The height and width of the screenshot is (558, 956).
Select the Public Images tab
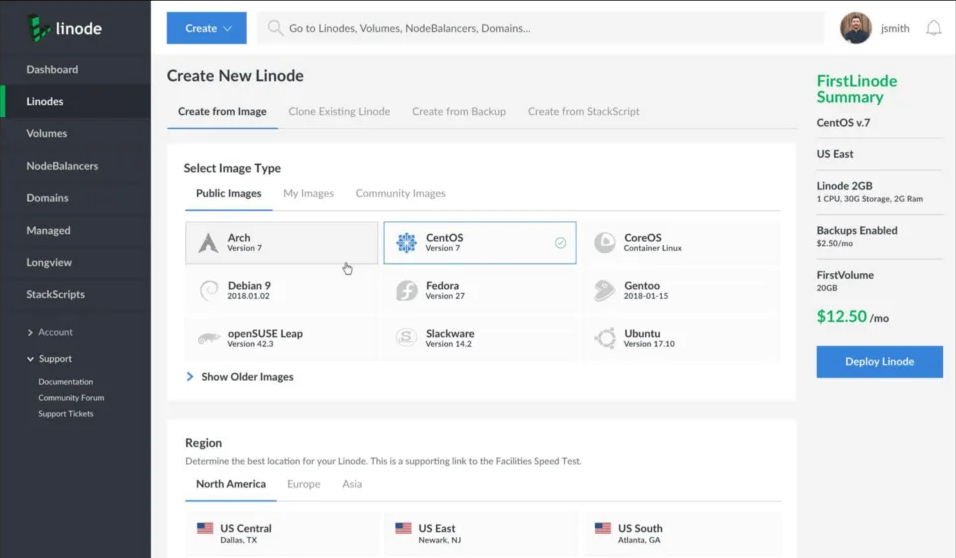pos(229,193)
